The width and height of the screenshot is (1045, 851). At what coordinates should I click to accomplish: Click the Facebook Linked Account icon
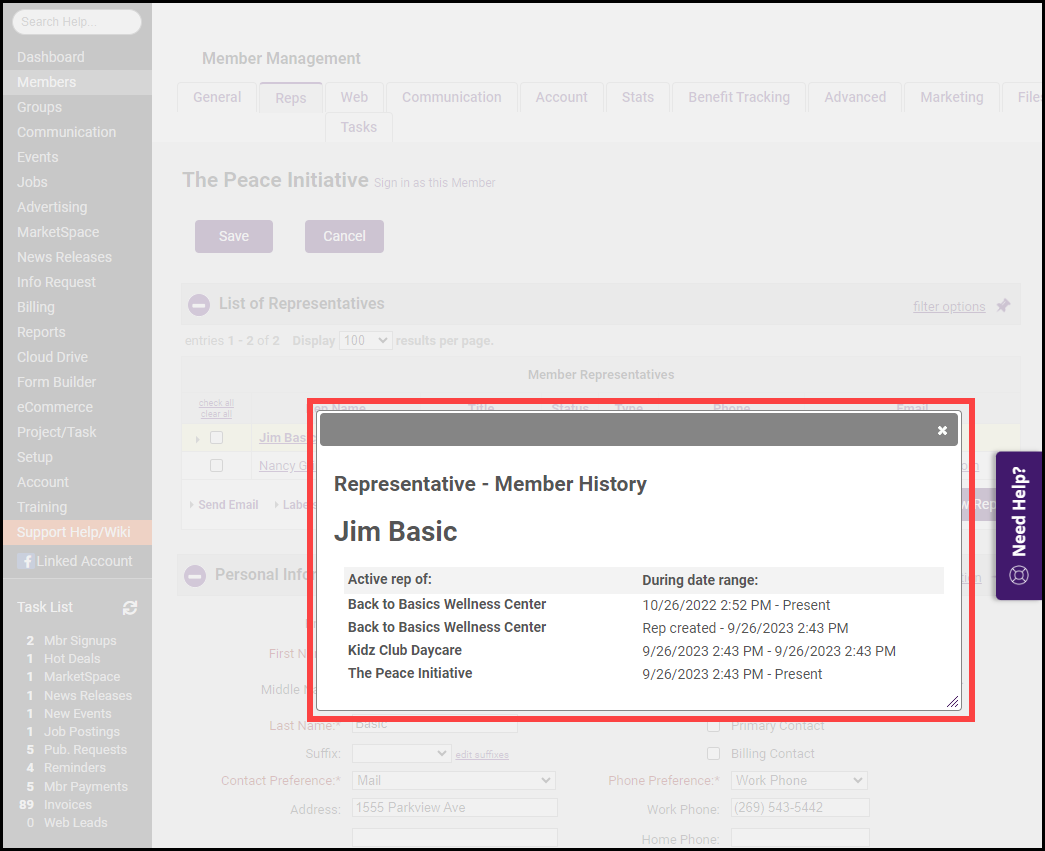pos(25,562)
